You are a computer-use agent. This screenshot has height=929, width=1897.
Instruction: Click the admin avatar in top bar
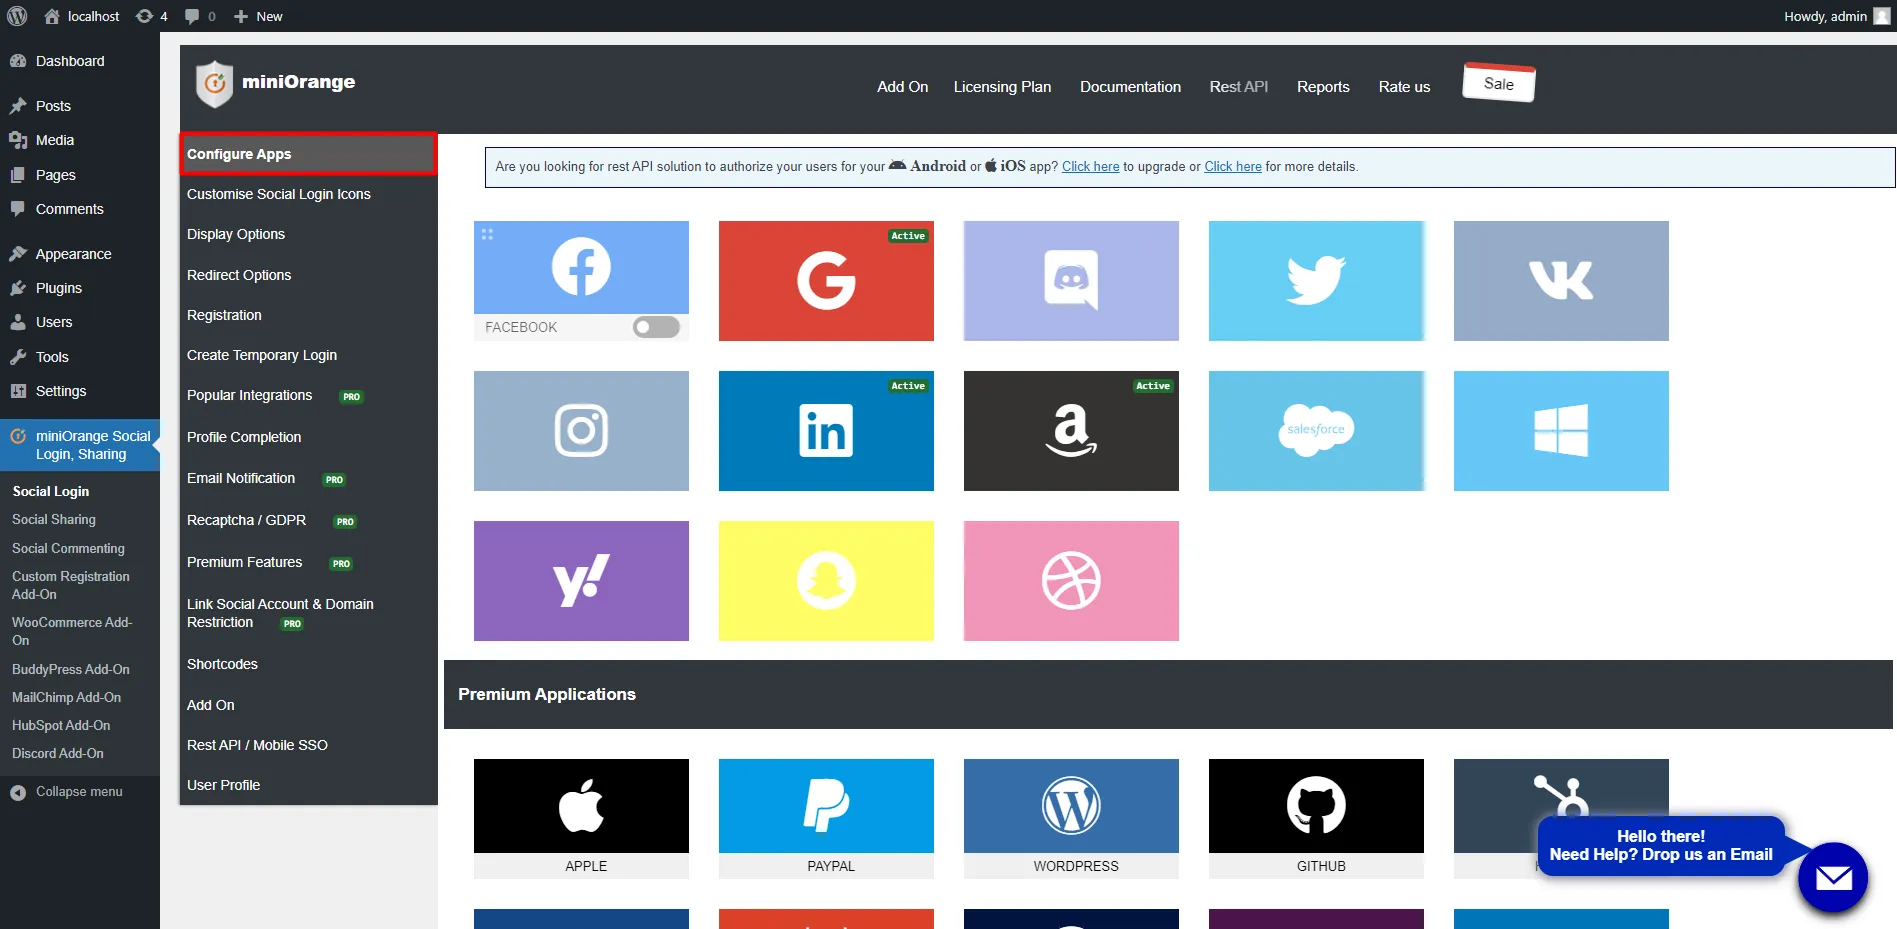click(1881, 16)
